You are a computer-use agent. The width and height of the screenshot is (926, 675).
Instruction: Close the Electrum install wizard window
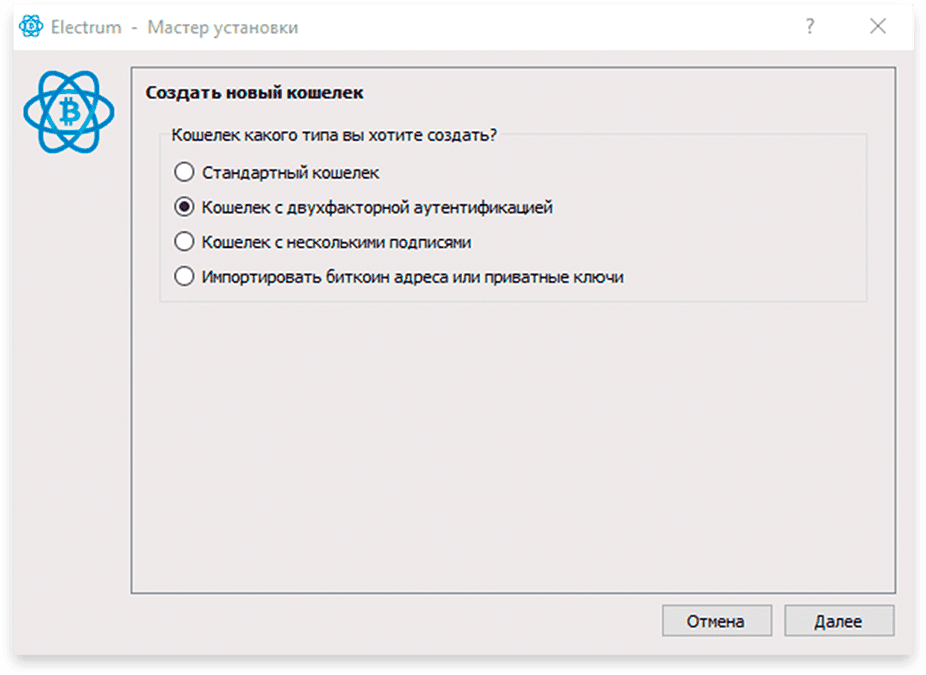(878, 26)
